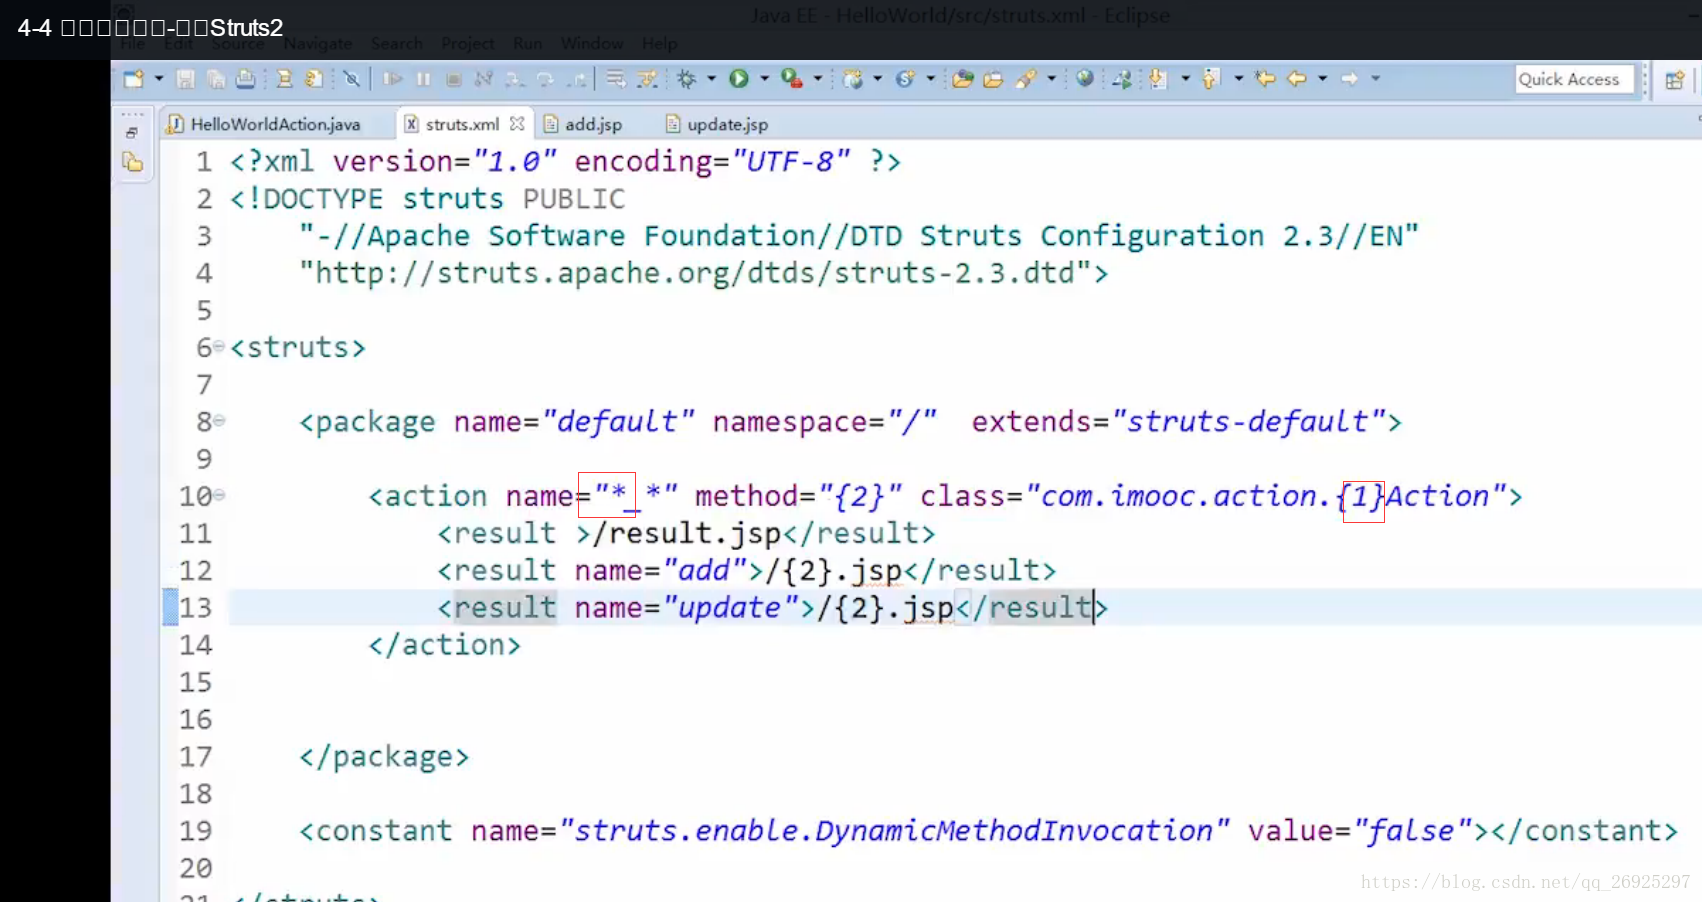Click the line 13 marker in the gutter
This screenshot has width=1702, height=902.
click(170, 607)
